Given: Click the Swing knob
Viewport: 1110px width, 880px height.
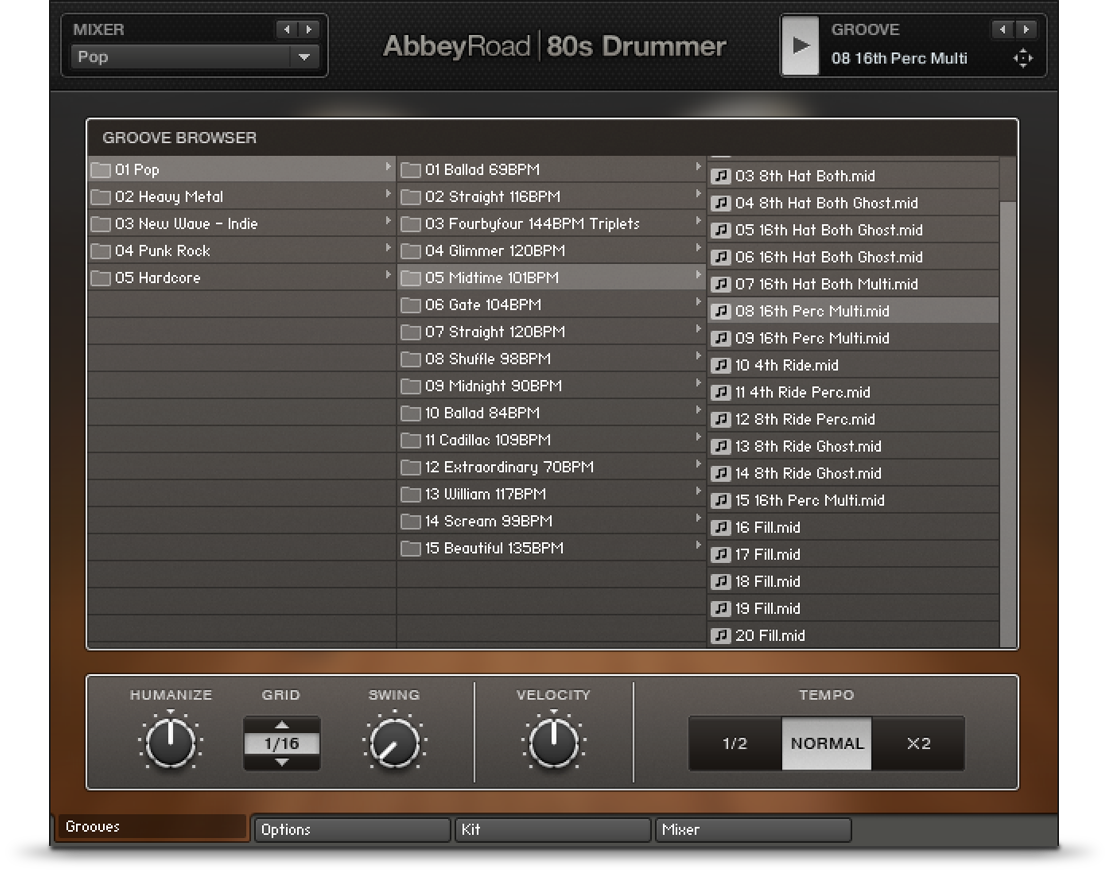Looking at the screenshot, I should tap(394, 742).
